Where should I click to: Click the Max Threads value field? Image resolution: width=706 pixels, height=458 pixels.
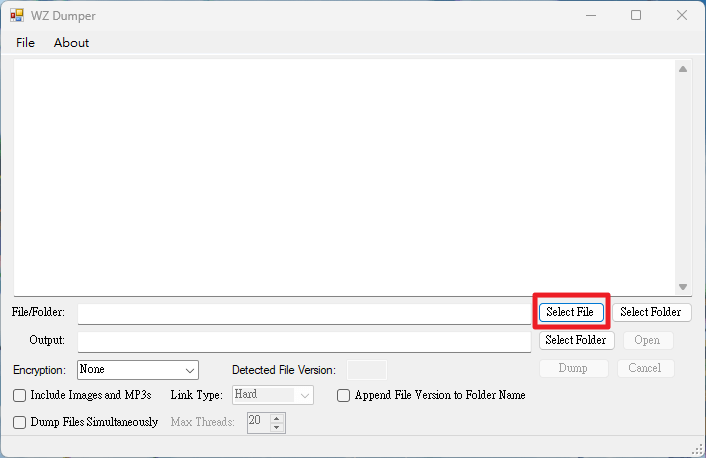pos(259,422)
